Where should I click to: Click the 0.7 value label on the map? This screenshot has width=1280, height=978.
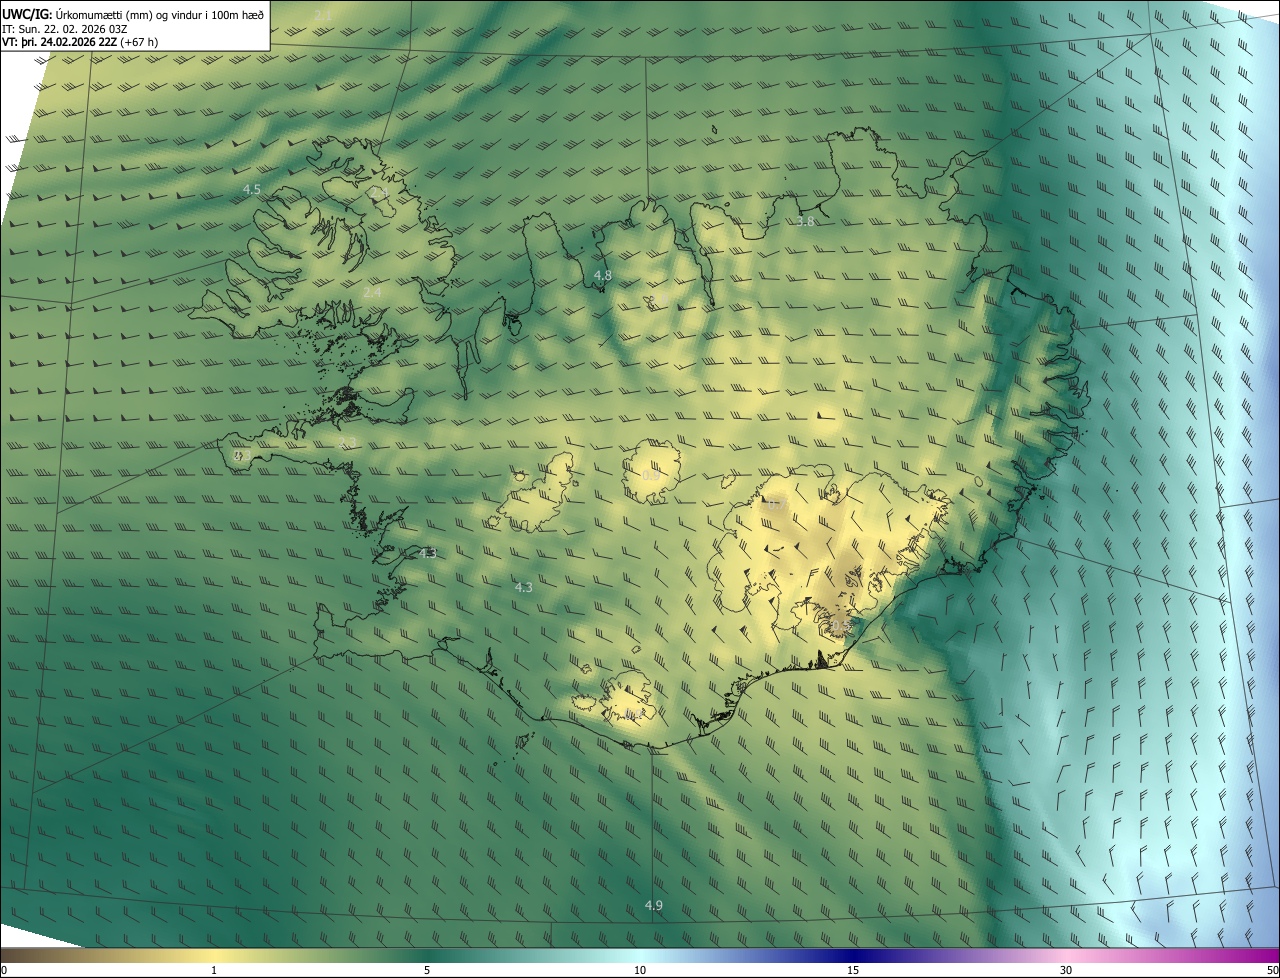click(x=775, y=506)
